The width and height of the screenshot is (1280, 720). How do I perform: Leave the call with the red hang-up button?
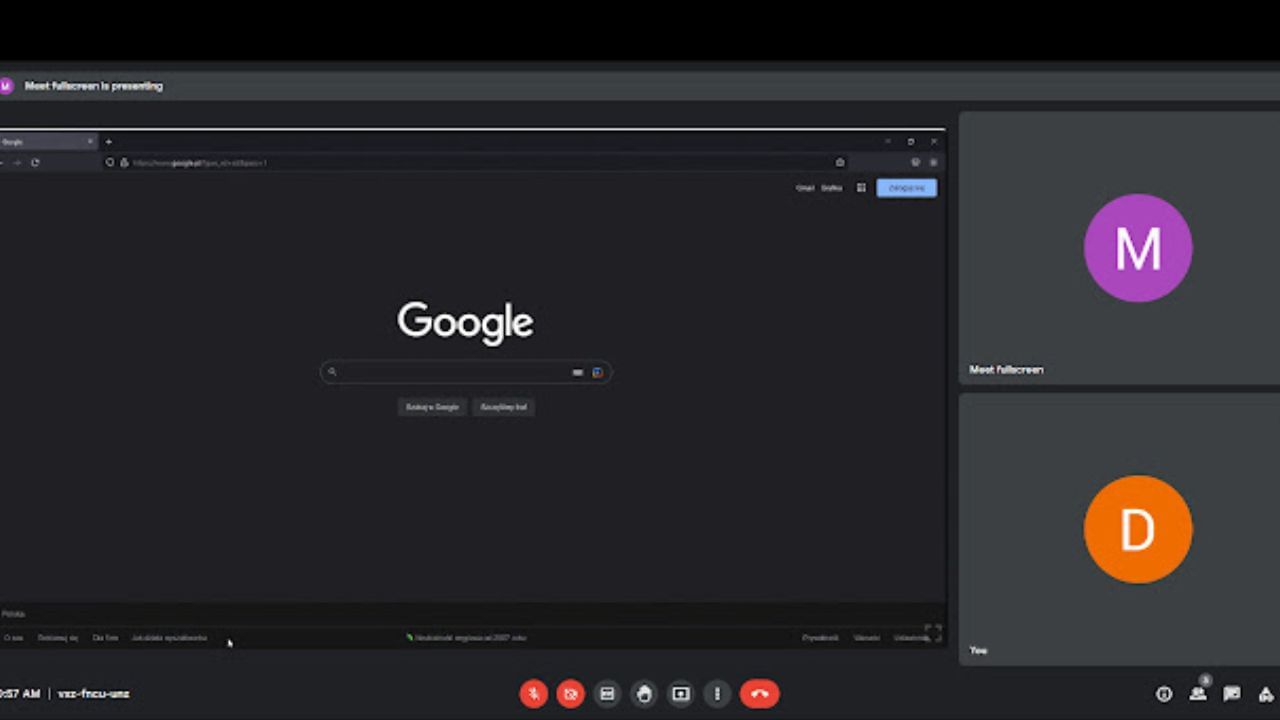pyautogui.click(x=759, y=693)
